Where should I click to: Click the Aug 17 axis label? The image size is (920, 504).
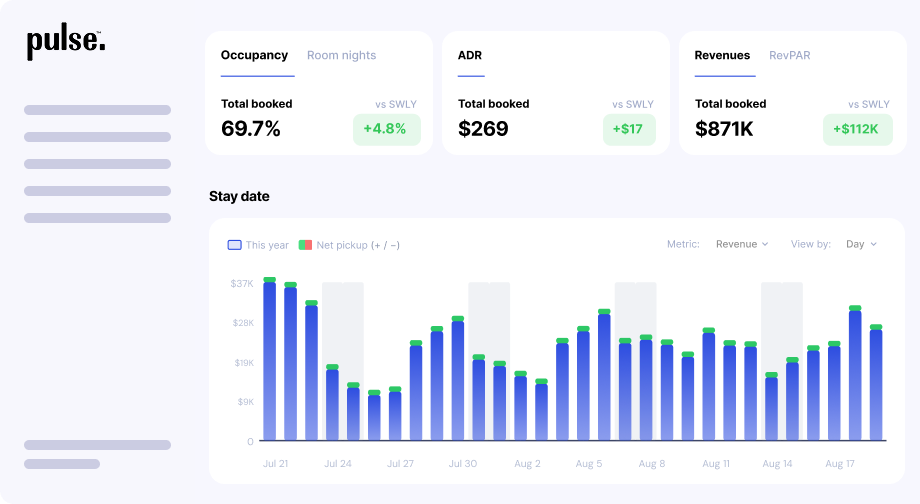[x=840, y=464]
